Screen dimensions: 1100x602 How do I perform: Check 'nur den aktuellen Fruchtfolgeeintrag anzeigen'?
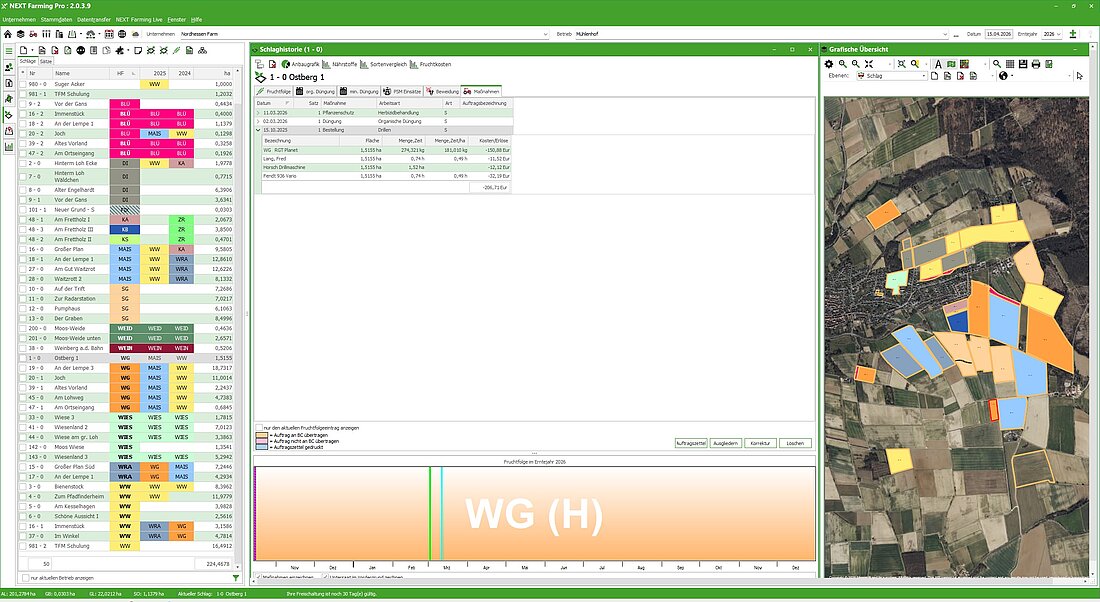(x=259, y=427)
